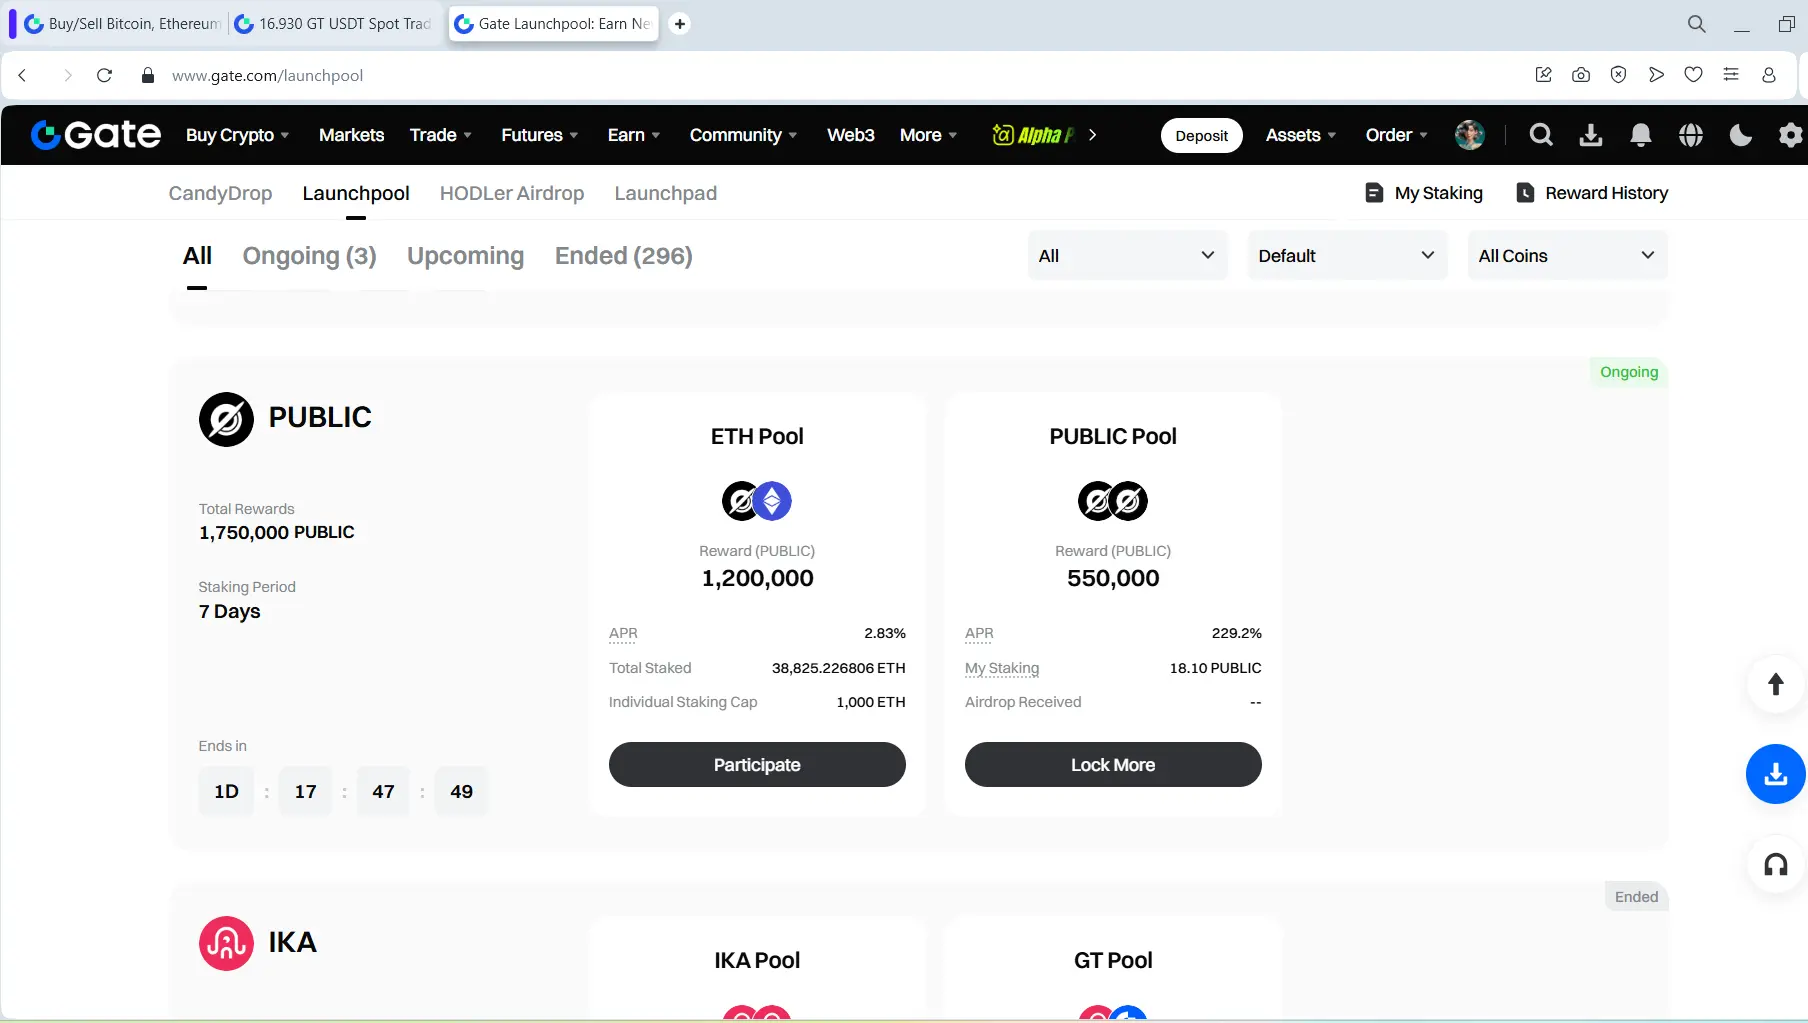Click the back-to-top arrow floating button
Image resolution: width=1808 pixels, height=1023 pixels.
[1776, 684]
